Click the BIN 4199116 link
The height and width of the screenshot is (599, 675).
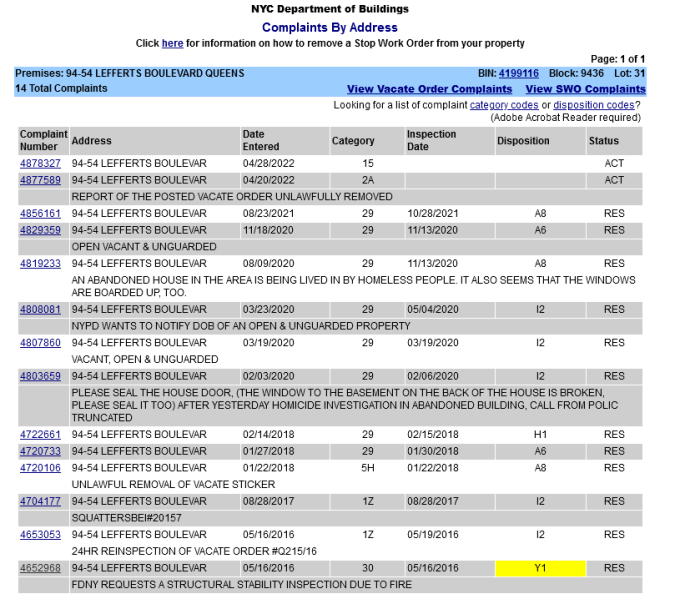tap(519, 74)
